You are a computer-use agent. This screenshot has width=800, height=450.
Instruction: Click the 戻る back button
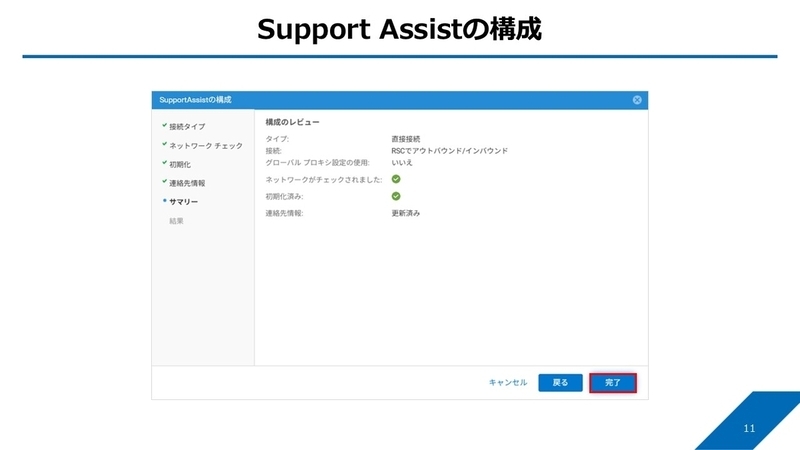pos(560,383)
